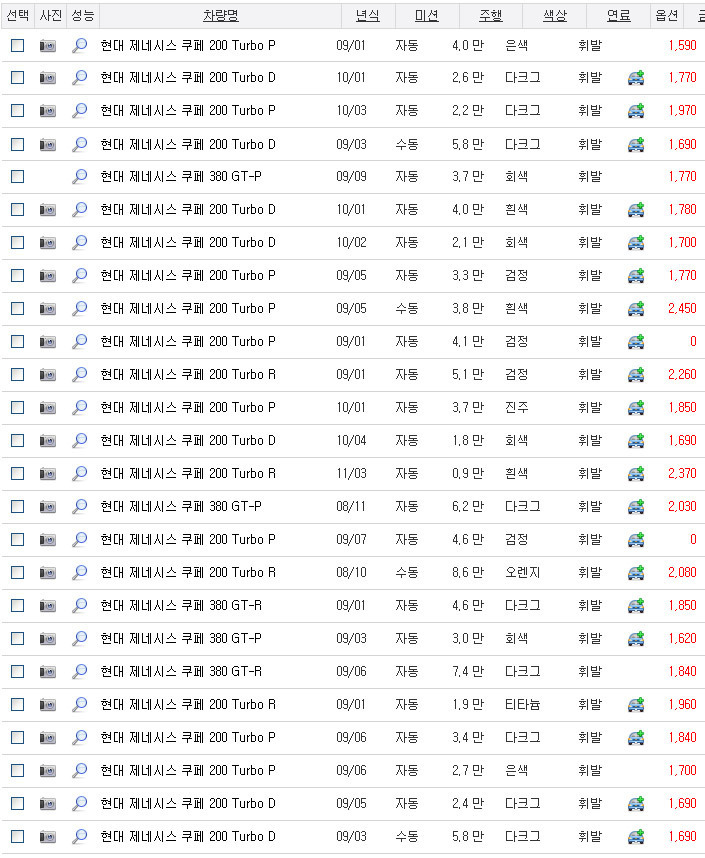Viewport: 705px width, 858px height.
Task: Select checkbox for the 1,590 listing
Action: click(18, 45)
